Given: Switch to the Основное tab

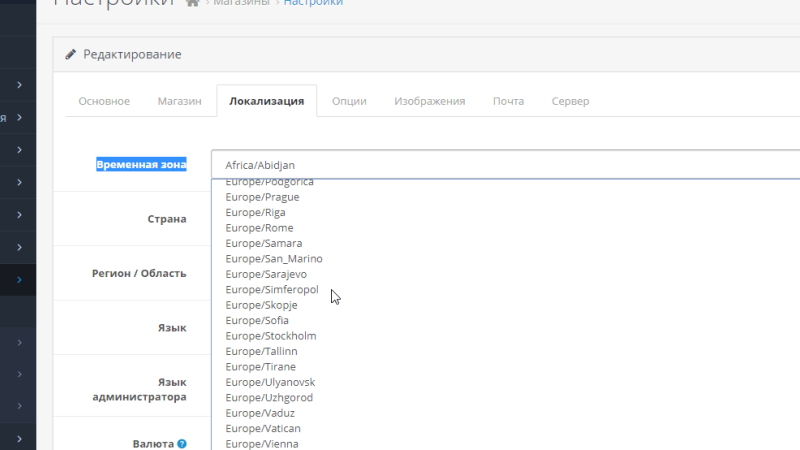Looking at the screenshot, I should click(x=104, y=101).
